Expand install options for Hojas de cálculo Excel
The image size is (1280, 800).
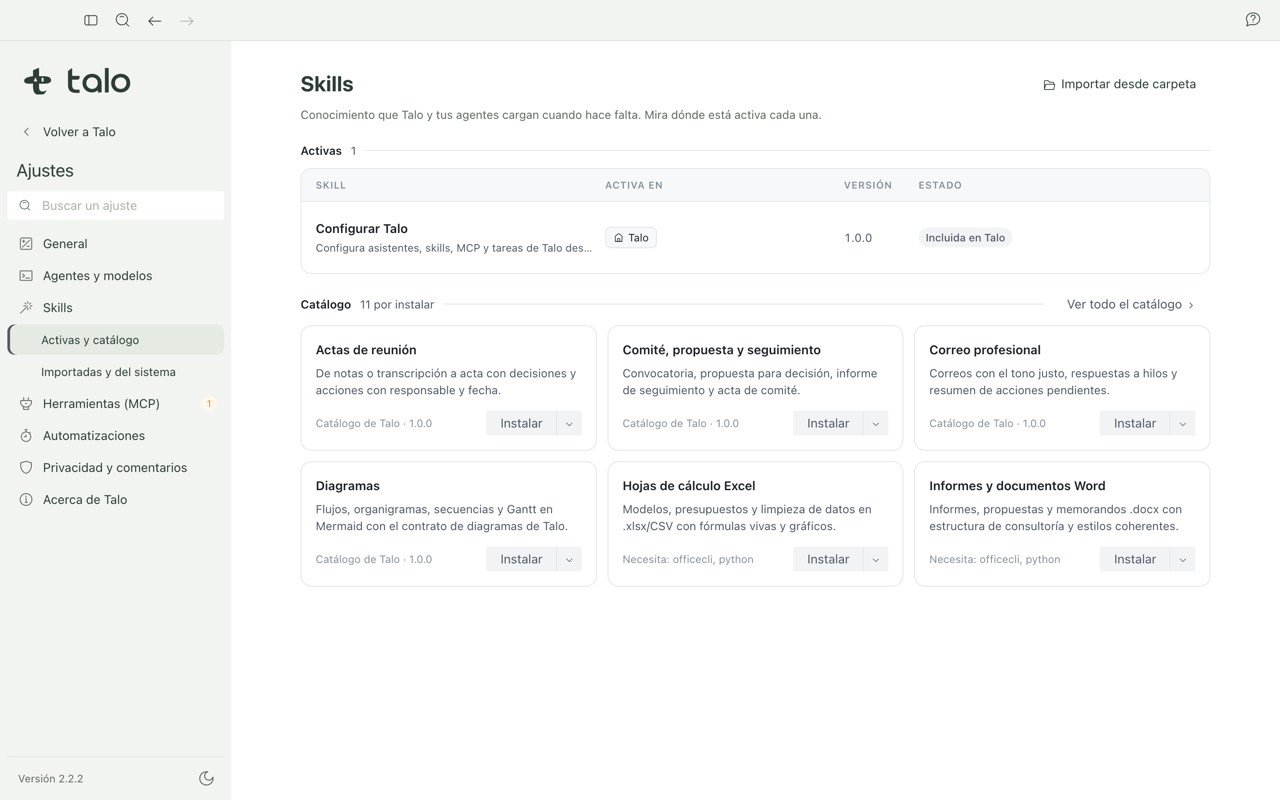pos(876,559)
